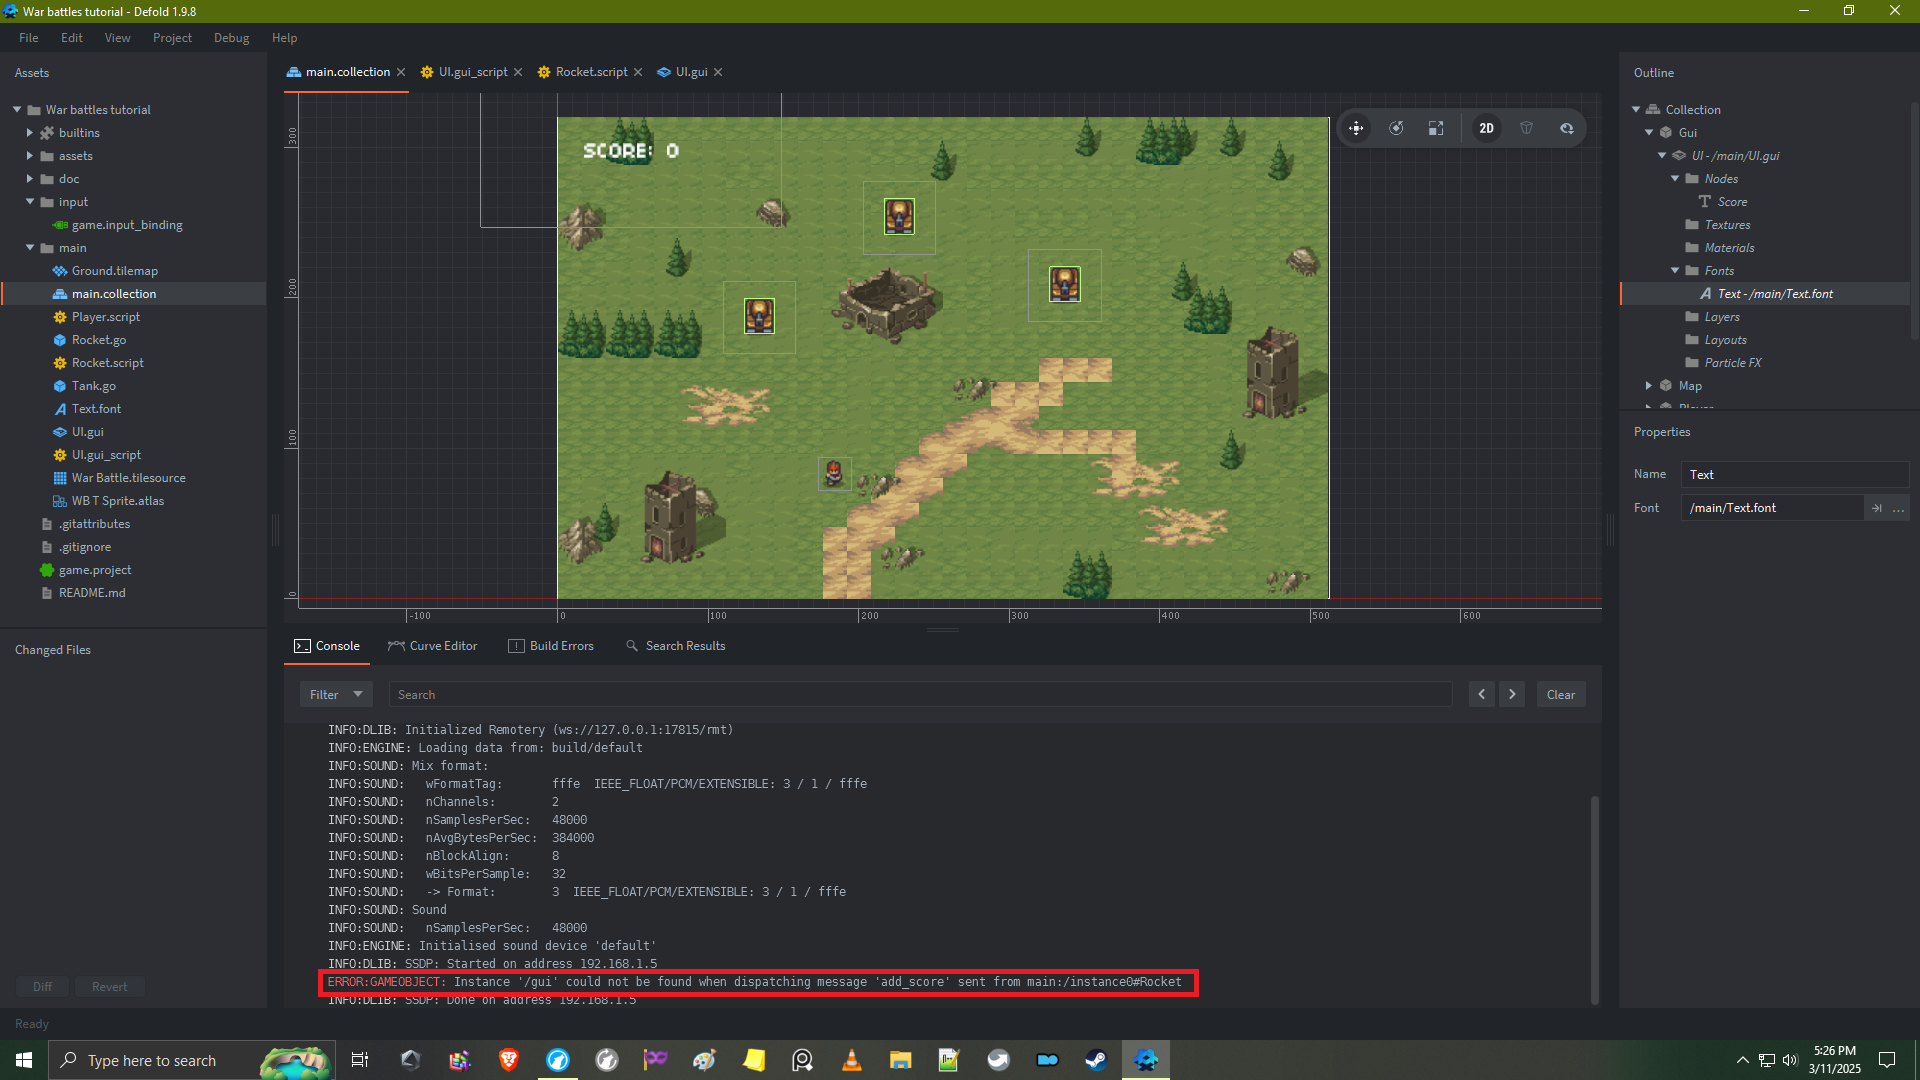Screen dimensions: 1920x1080
Task: Click the browse ellipsis beside Font field
Action: click(x=1898, y=508)
